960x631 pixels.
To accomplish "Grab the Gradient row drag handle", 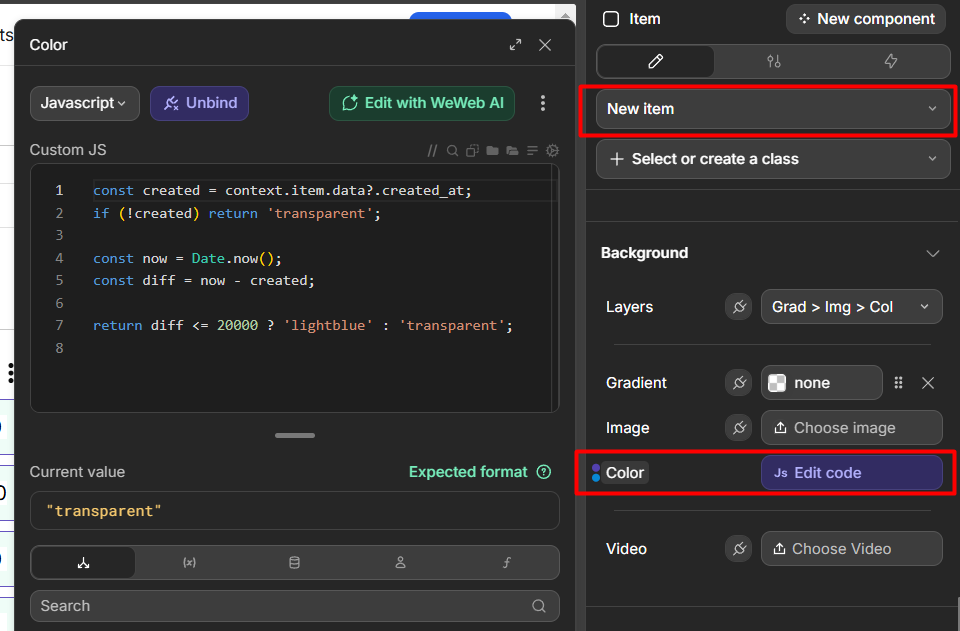I will click(x=898, y=383).
